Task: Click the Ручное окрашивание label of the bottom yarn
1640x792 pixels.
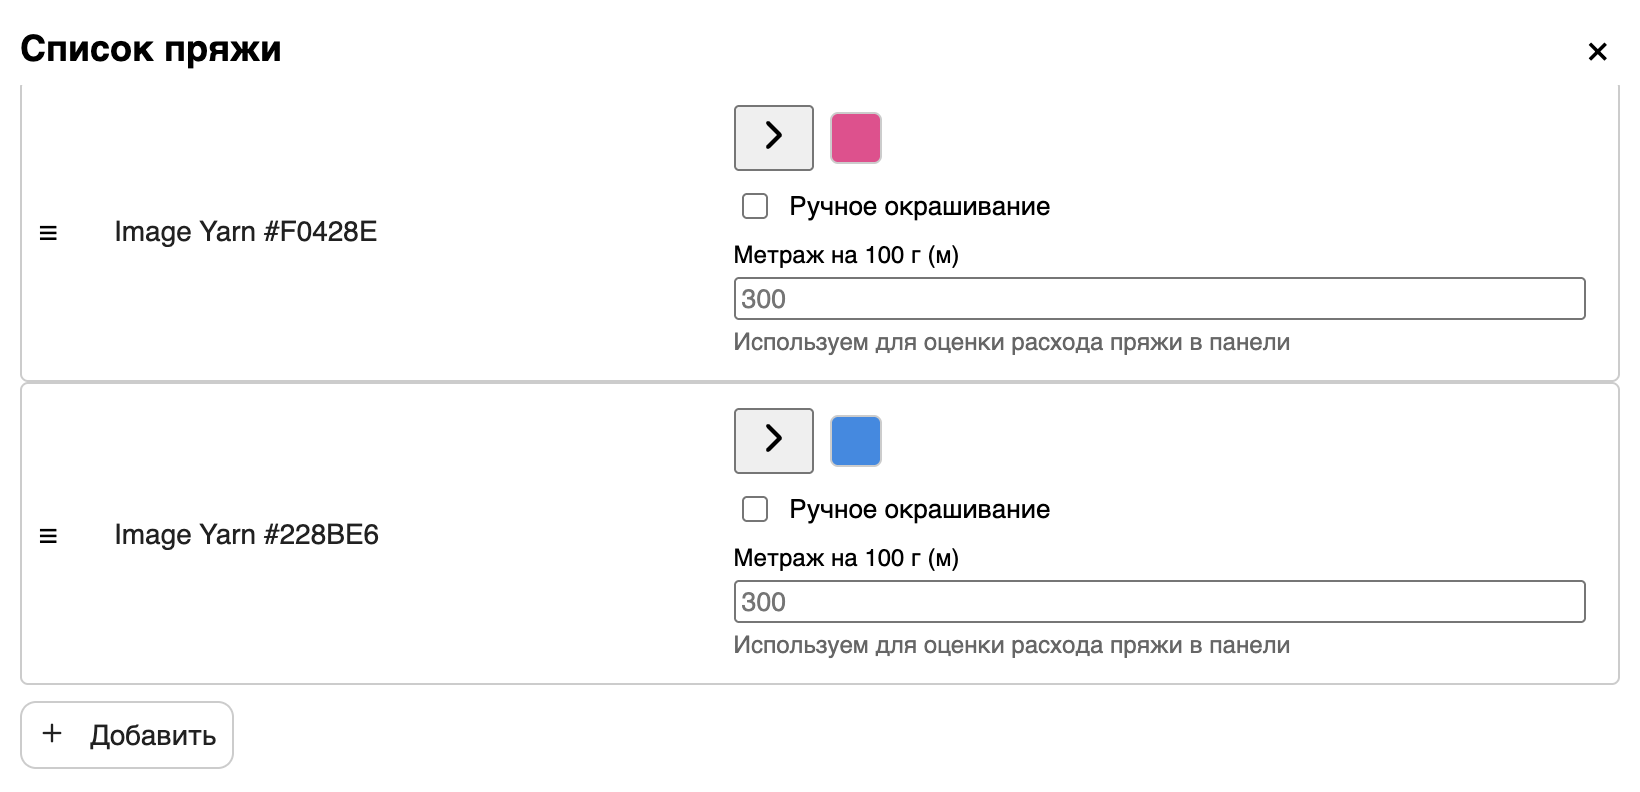Action: pos(919,509)
